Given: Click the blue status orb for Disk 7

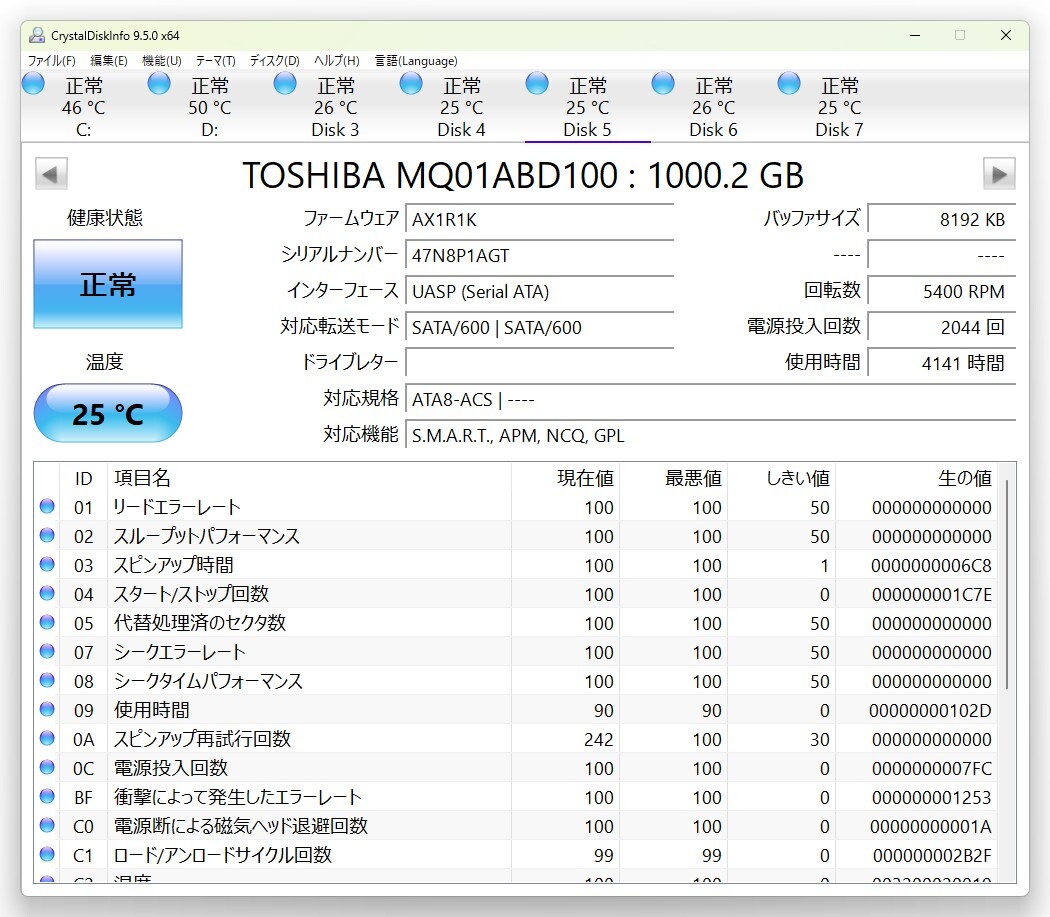Looking at the screenshot, I should (x=789, y=84).
